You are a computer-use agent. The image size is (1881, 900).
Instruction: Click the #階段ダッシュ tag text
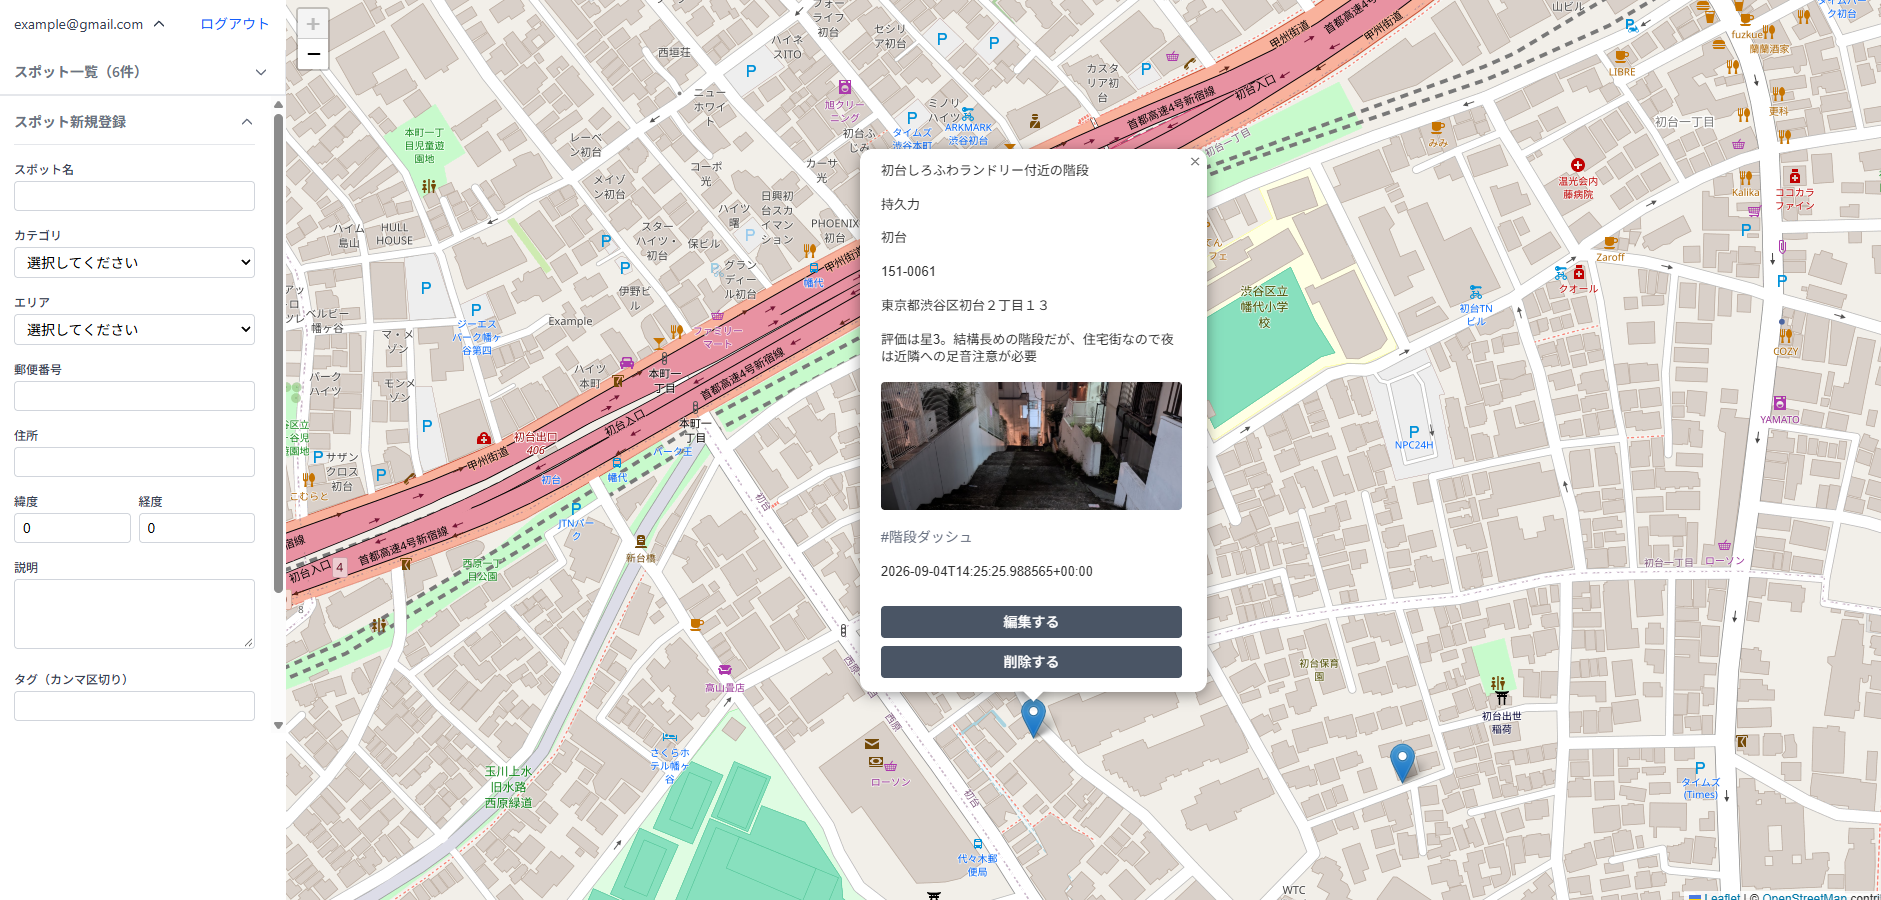pyautogui.click(x=926, y=537)
